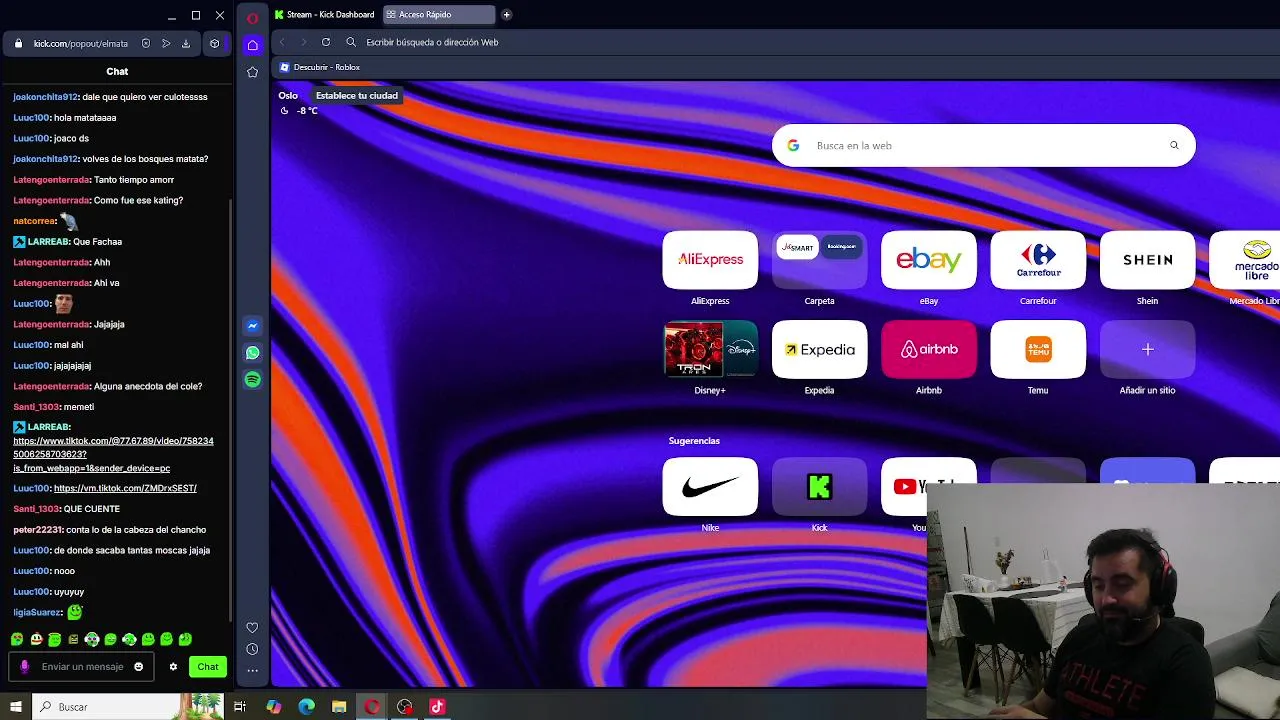Viewport: 1280px width, 720px height.
Task: Open the emoji picker smiley in message box
Action: [x=139, y=667]
